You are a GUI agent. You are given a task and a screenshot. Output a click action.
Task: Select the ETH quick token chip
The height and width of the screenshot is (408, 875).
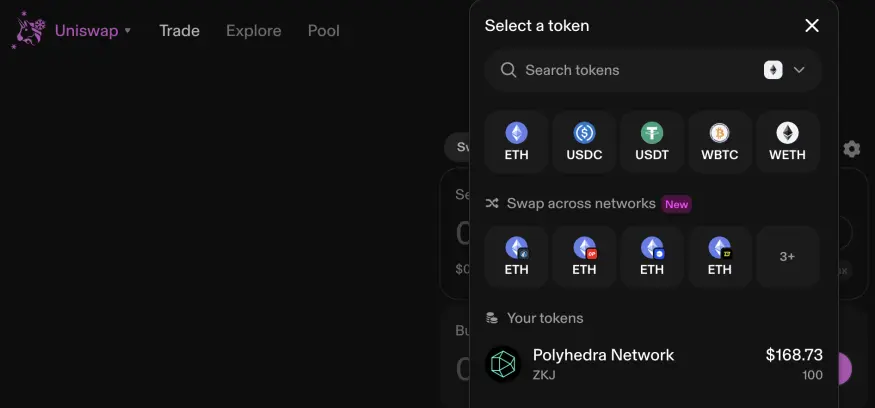[516, 142]
